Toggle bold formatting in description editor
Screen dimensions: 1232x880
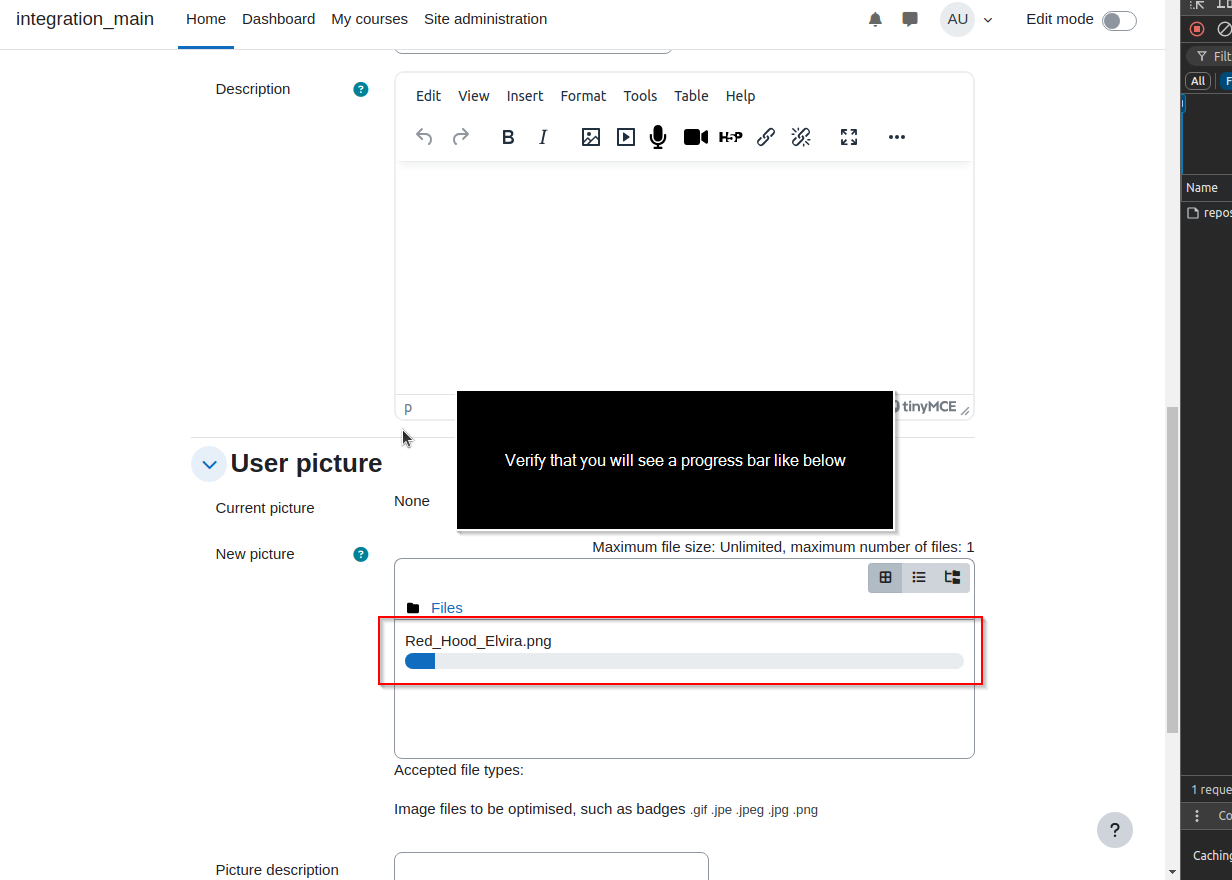pos(508,137)
